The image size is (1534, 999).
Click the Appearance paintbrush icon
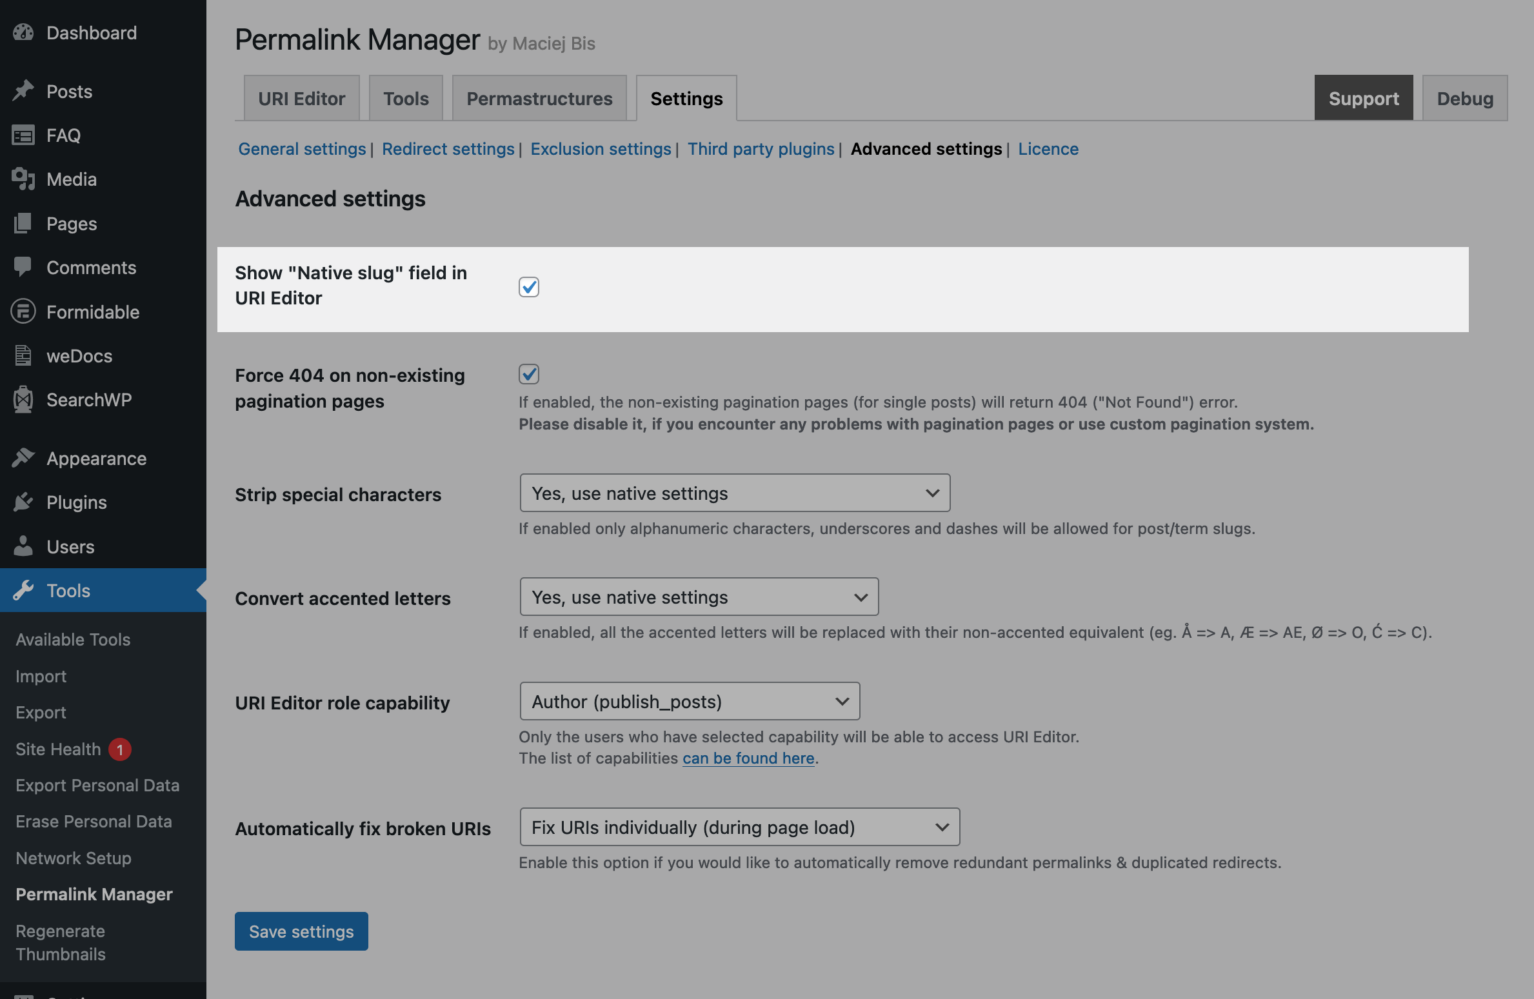pyautogui.click(x=23, y=458)
